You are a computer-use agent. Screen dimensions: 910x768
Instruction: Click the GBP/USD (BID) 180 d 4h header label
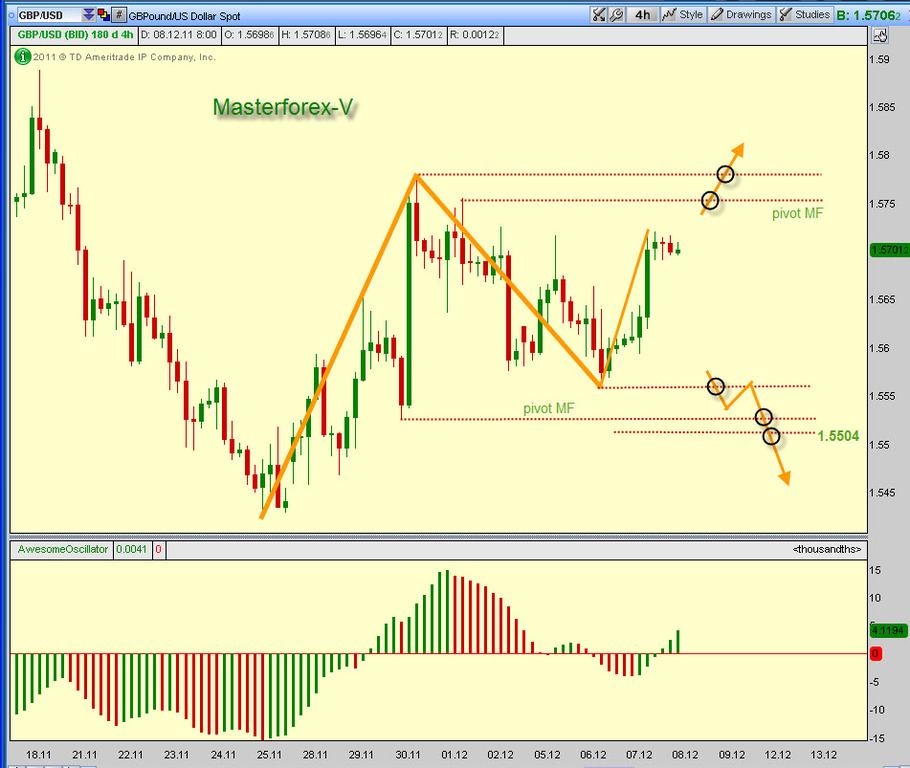pos(75,35)
